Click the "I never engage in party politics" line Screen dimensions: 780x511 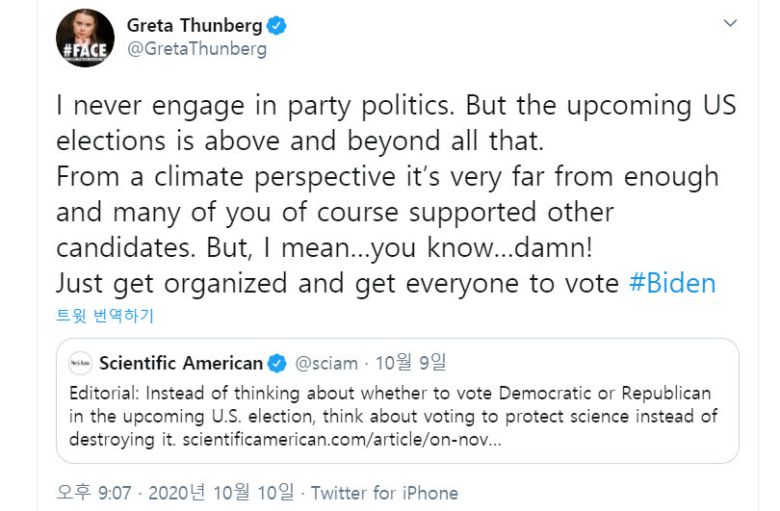point(396,105)
